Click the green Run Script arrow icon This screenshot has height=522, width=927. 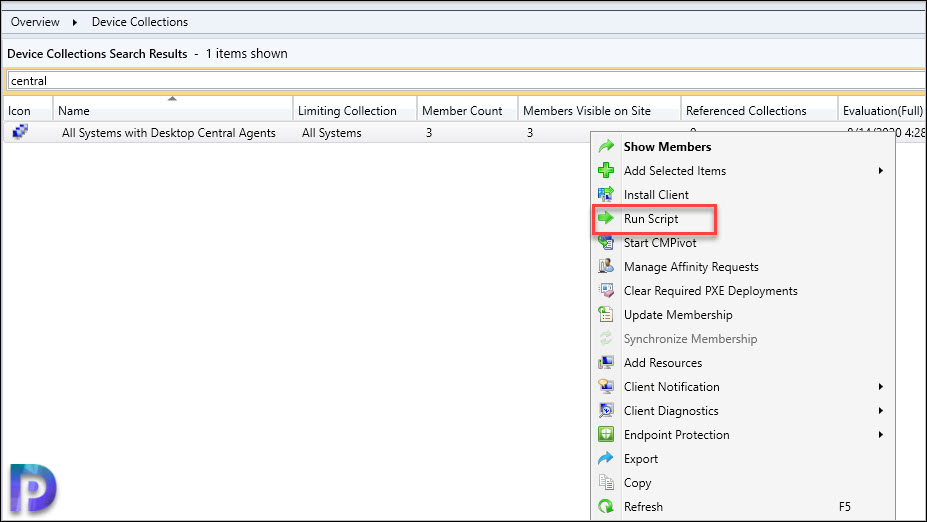click(x=606, y=219)
